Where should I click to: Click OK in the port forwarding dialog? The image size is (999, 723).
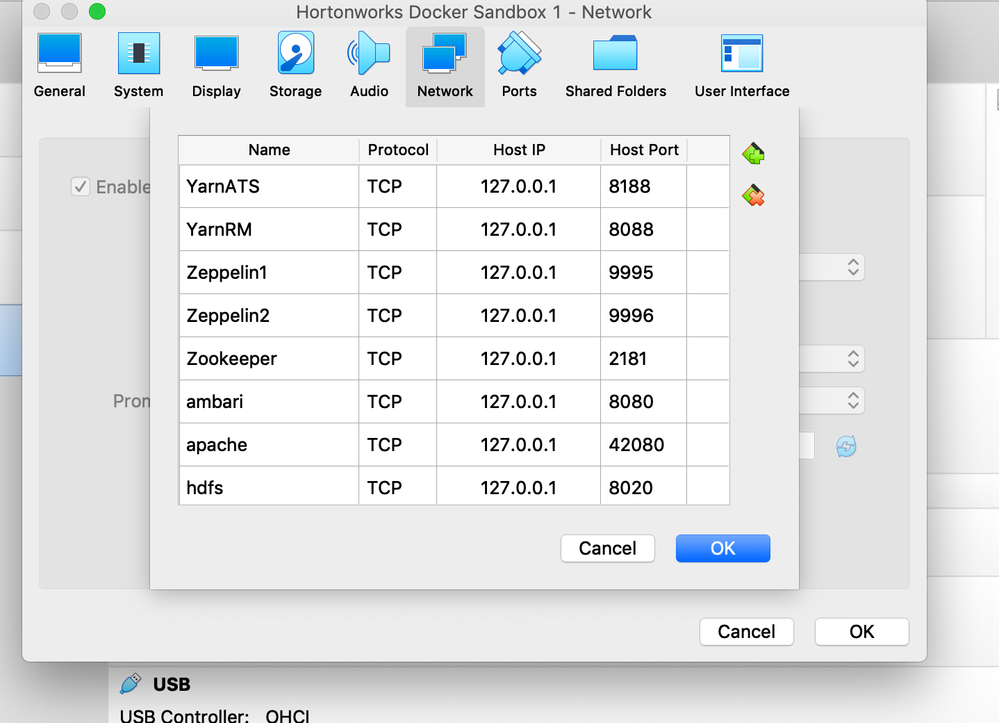722,548
